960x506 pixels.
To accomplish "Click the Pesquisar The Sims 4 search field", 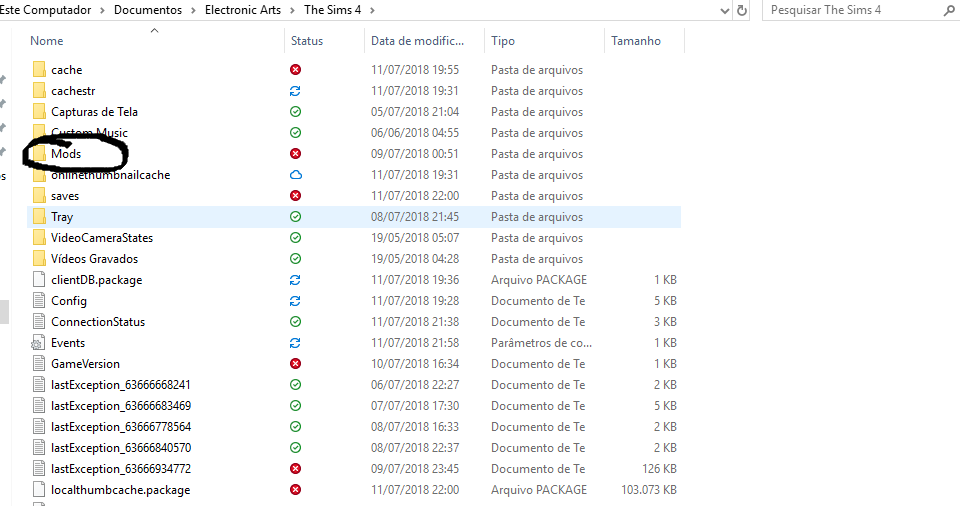I will (x=856, y=10).
